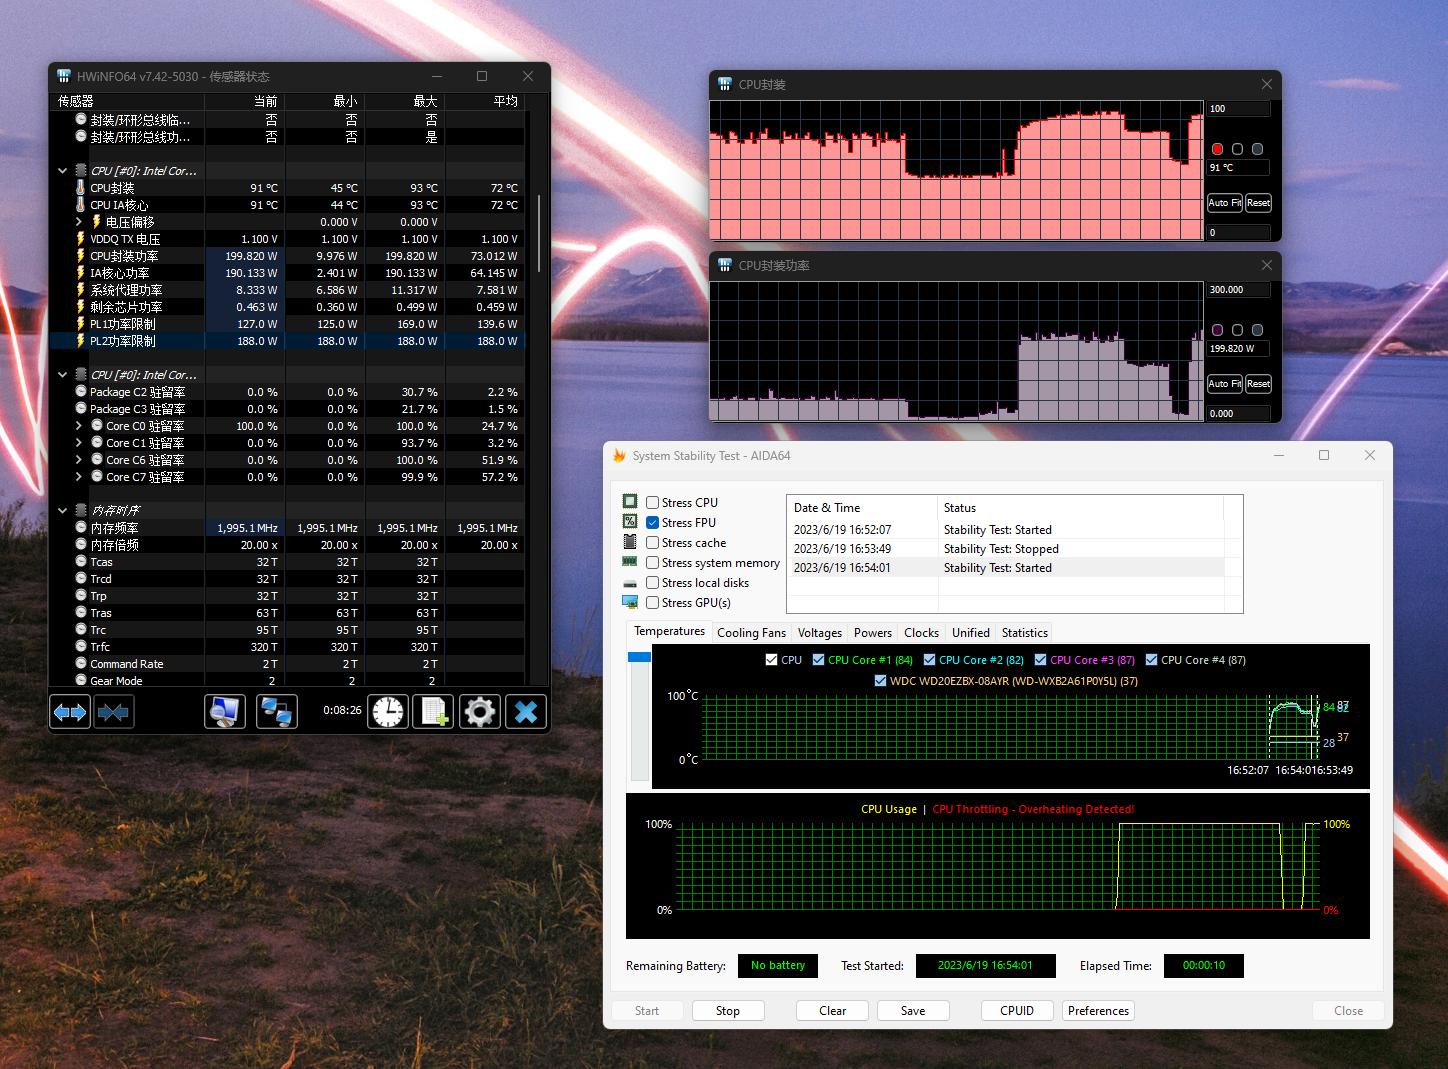
Task: Open HWiNFO settings via the gear icon
Action: coord(479,711)
